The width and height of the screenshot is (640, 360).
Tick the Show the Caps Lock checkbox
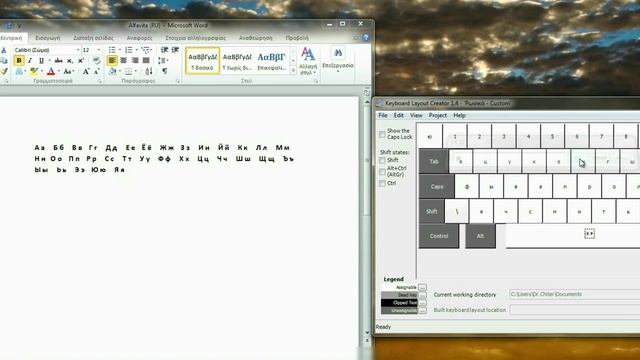[x=382, y=134]
